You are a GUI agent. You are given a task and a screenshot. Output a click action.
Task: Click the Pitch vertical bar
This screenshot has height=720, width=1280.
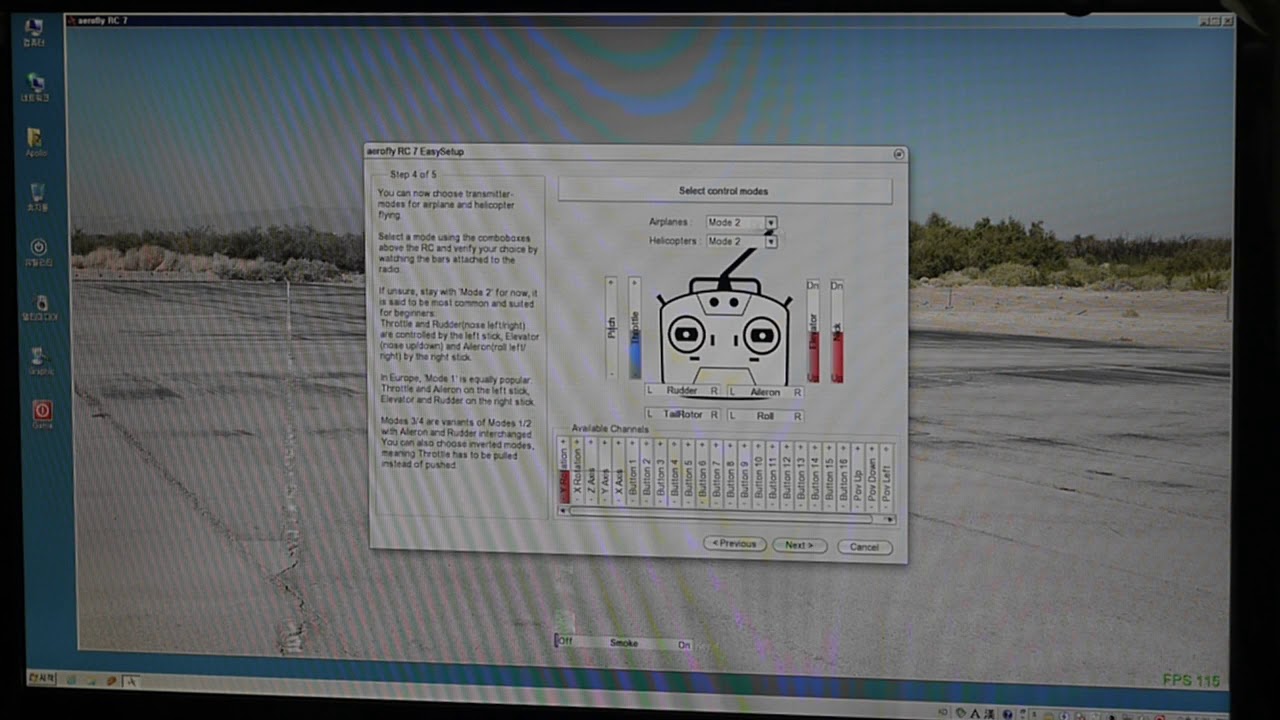click(x=612, y=327)
